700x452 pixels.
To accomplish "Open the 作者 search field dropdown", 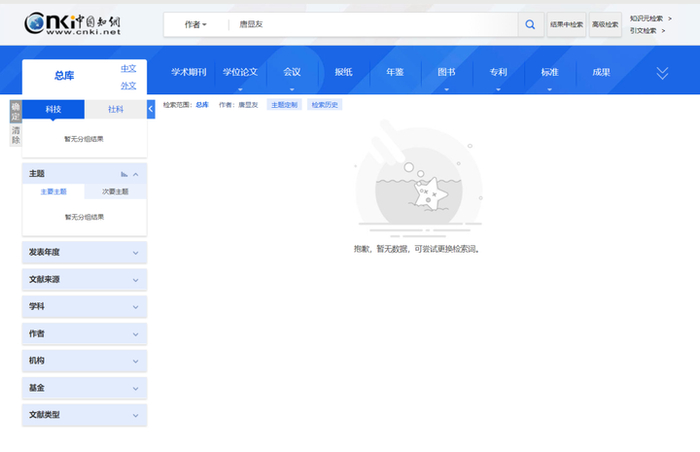I will [196, 25].
